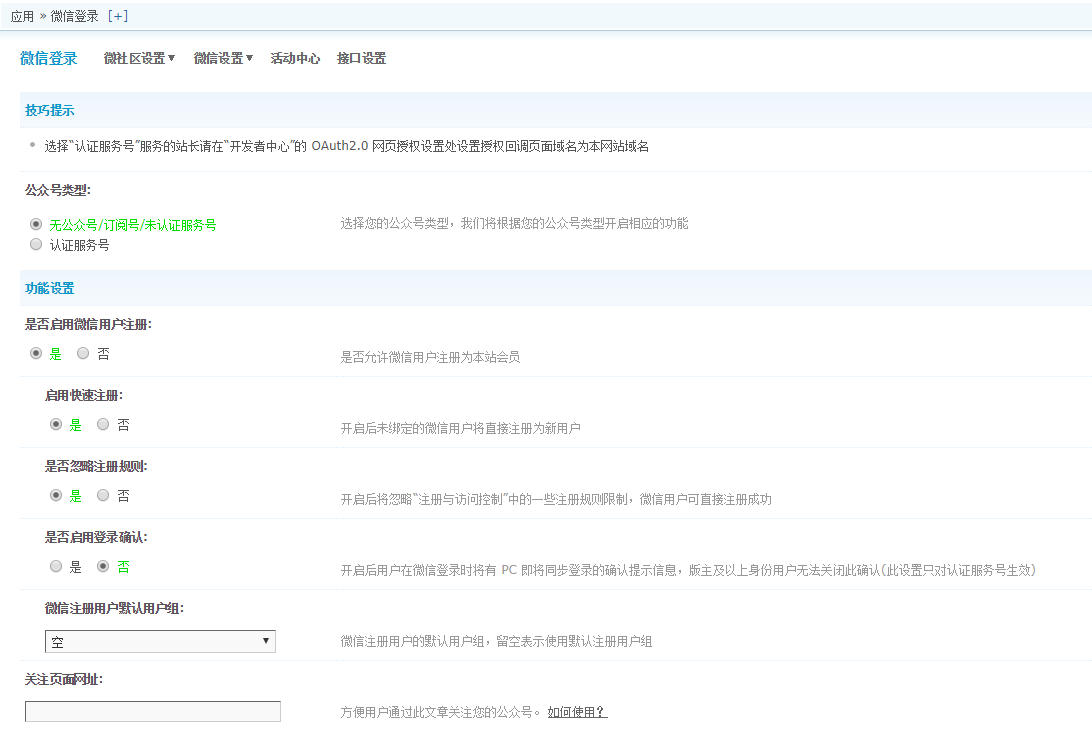
Task: Select 无公众号/订阅号/未认证服务号 radio option
Action: [36, 224]
